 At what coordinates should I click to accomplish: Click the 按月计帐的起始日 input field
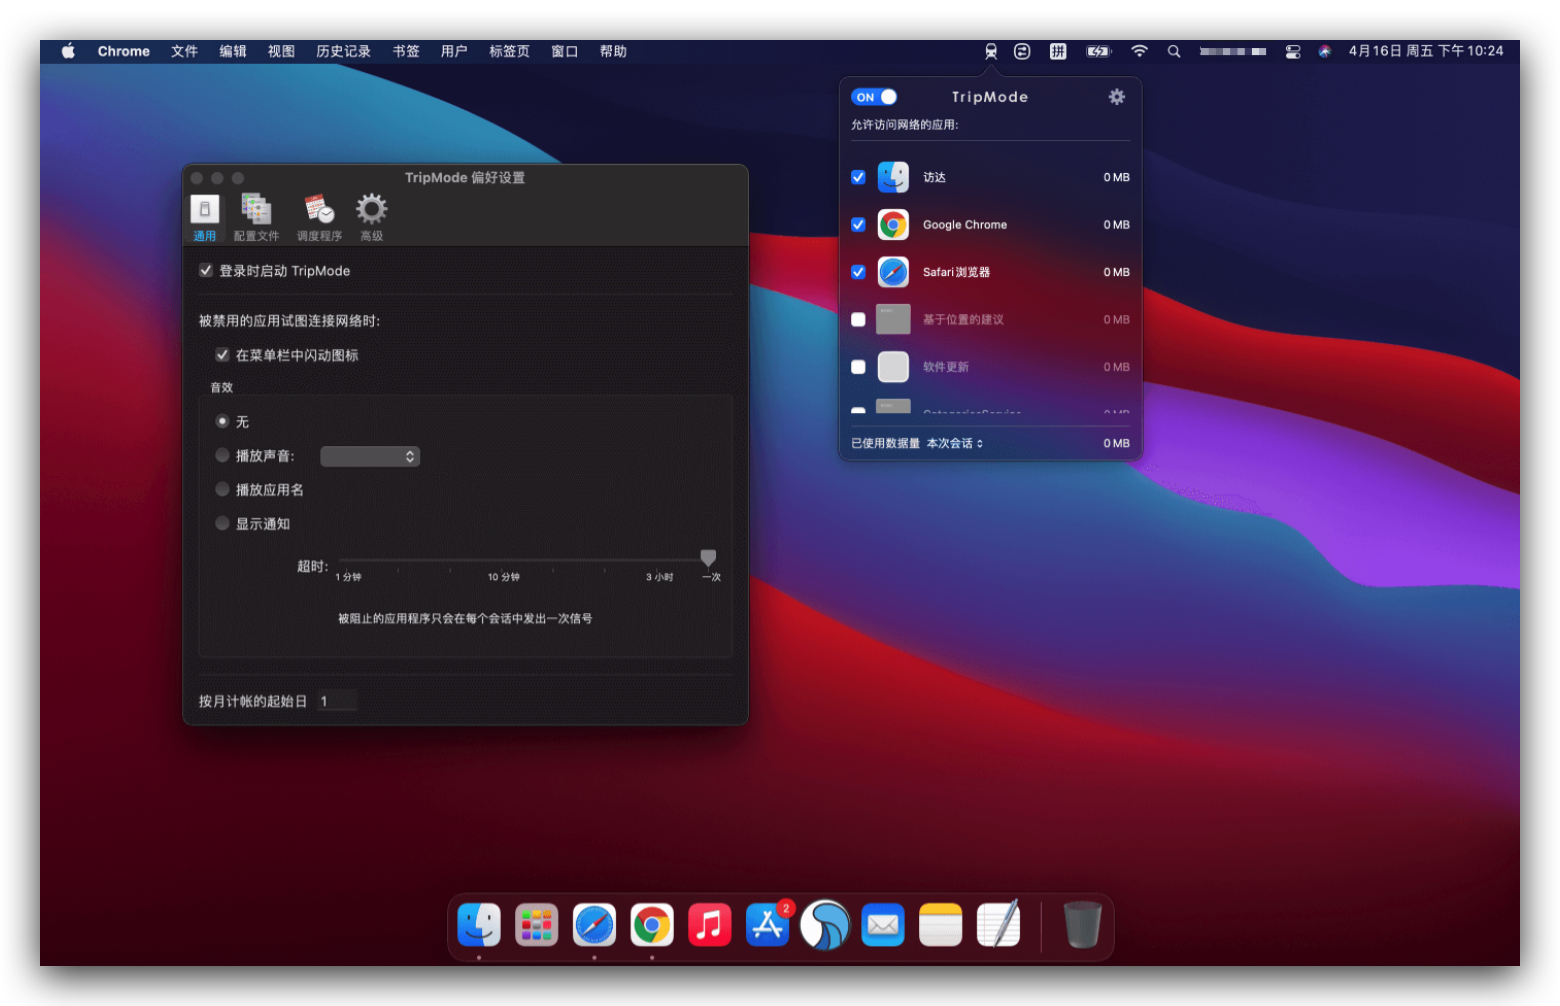pos(337,701)
